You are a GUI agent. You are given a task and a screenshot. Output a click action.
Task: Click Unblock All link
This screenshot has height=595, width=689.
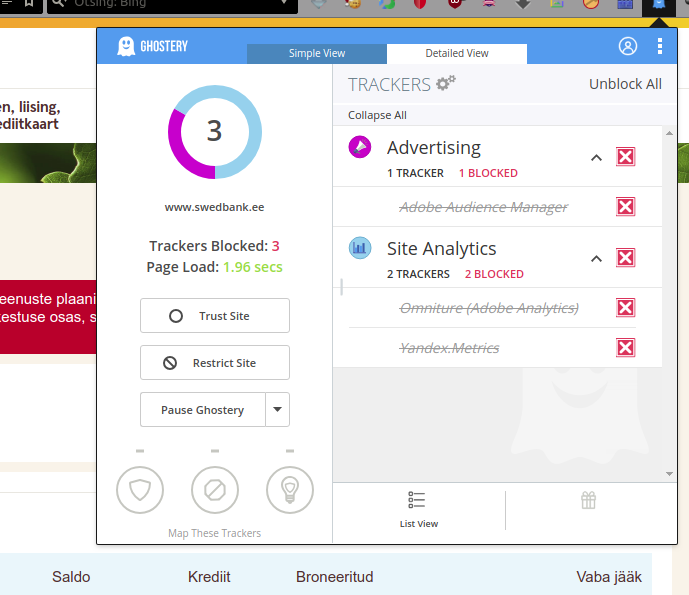pos(625,84)
